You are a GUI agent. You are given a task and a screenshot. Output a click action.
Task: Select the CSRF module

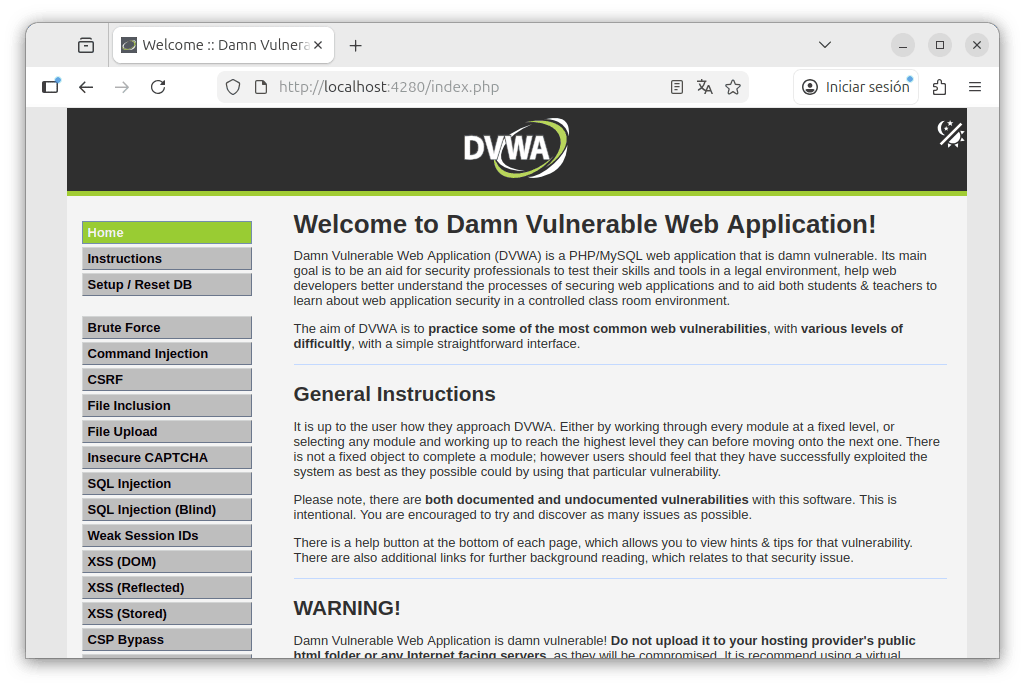[x=167, y=380]
